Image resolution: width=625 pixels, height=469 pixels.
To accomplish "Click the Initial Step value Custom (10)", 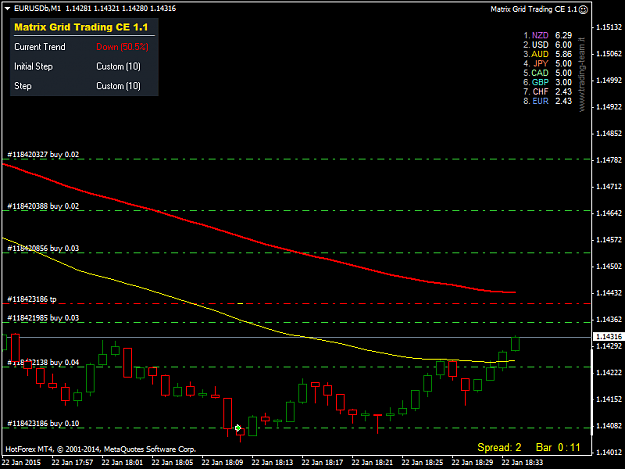I will coord(118,67).
